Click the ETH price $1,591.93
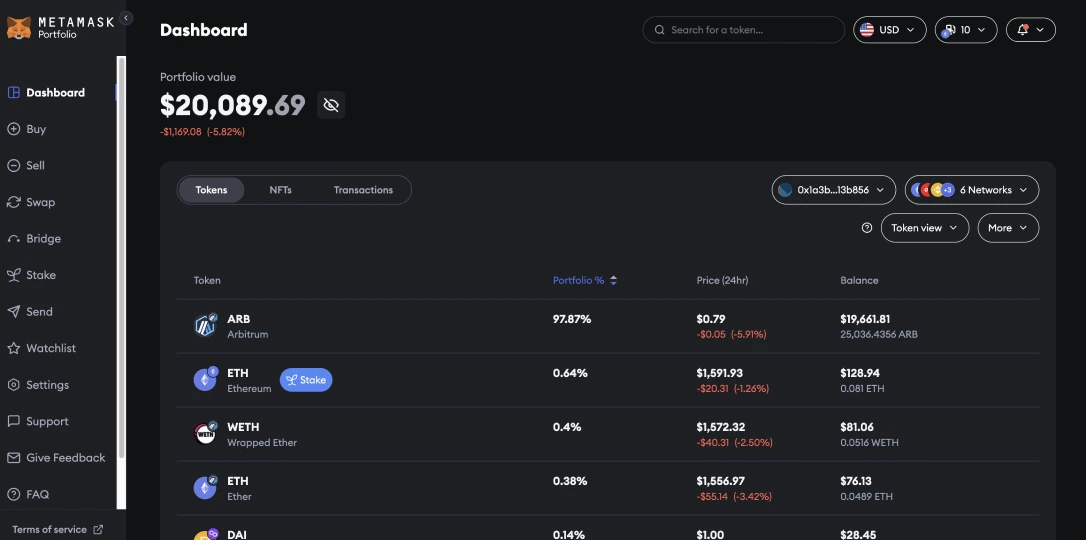 (720, 373)
